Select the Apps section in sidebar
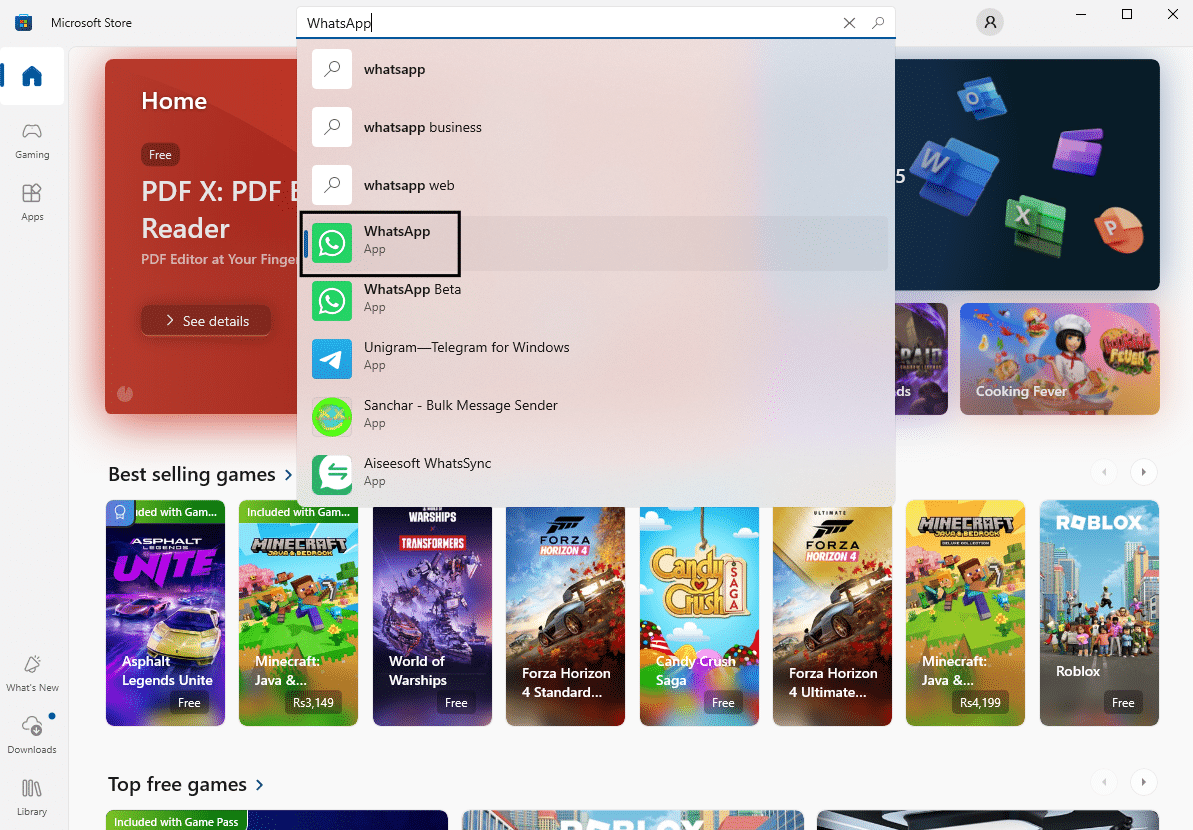The height and width of the screenshot is (830, 1193). click(31, 203)
